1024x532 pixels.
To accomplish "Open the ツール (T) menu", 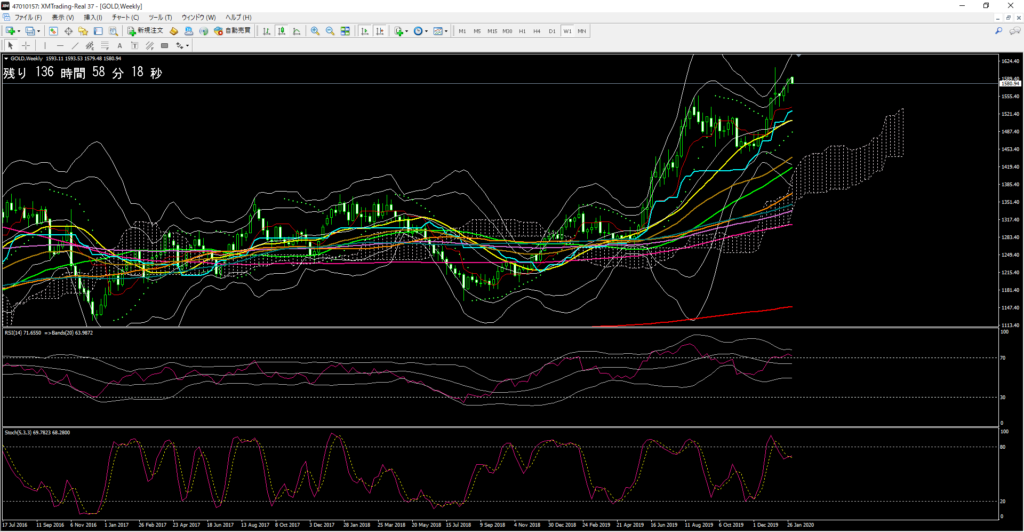I will (x=160, y=18).
